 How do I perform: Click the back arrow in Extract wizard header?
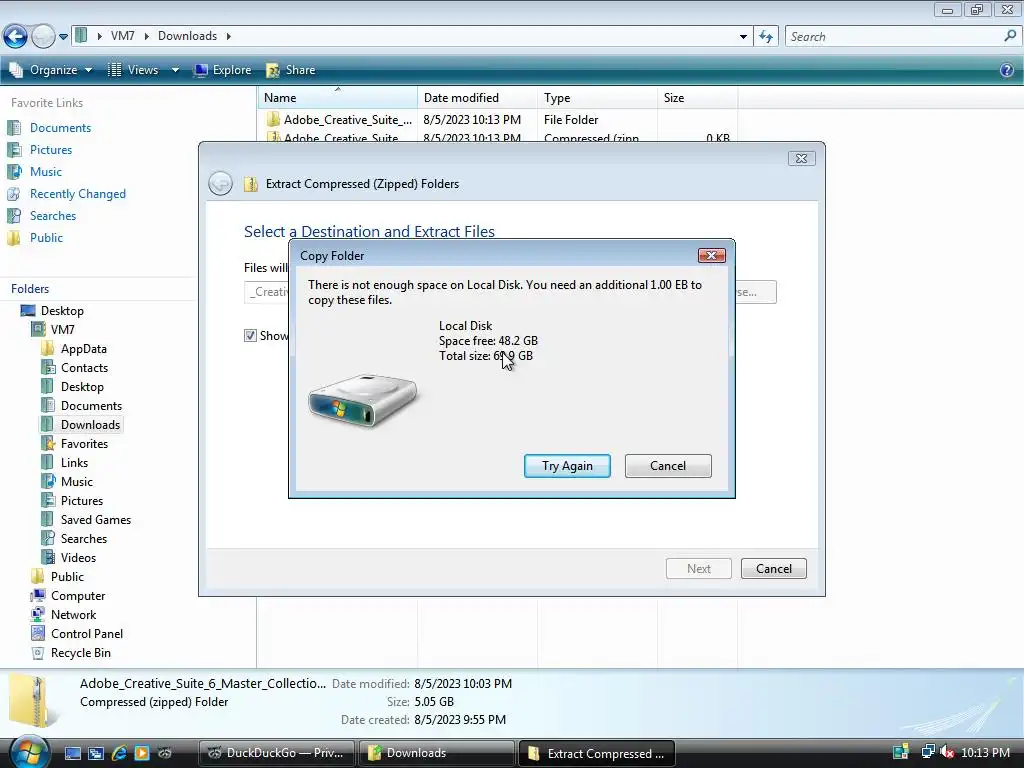220,184
